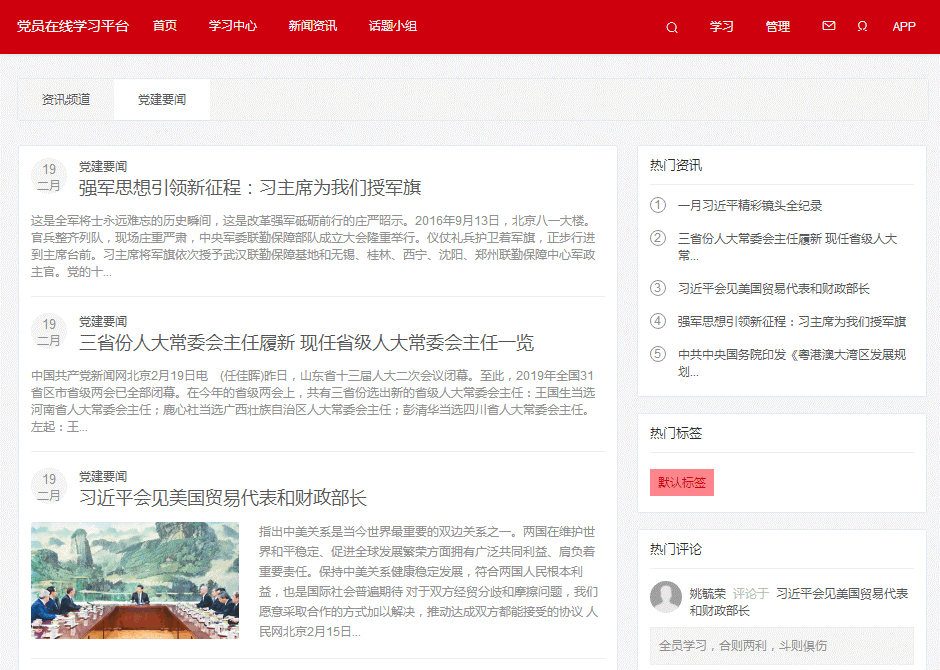Switch to the 资讯频道 tab
The image size is (940, 670).
pos(66,100)
